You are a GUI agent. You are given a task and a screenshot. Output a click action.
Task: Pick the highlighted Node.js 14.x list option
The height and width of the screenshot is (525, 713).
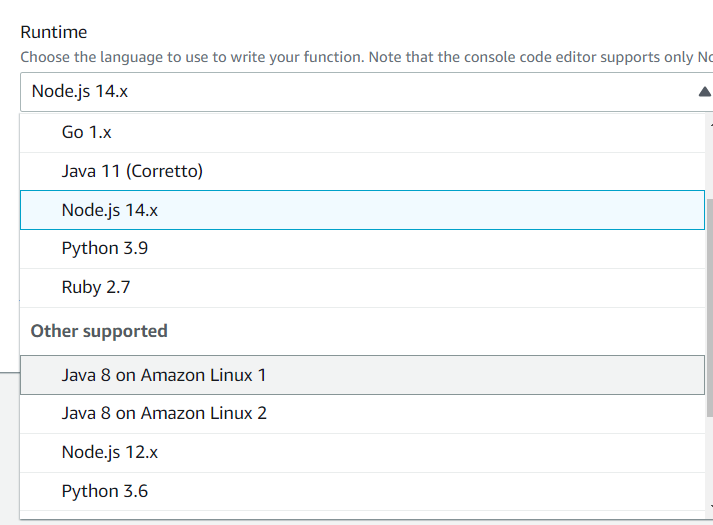click(110, 210)
